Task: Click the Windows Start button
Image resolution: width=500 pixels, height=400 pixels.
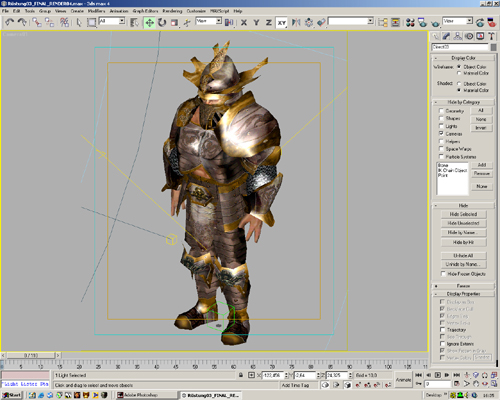Action: pos(12,395)
